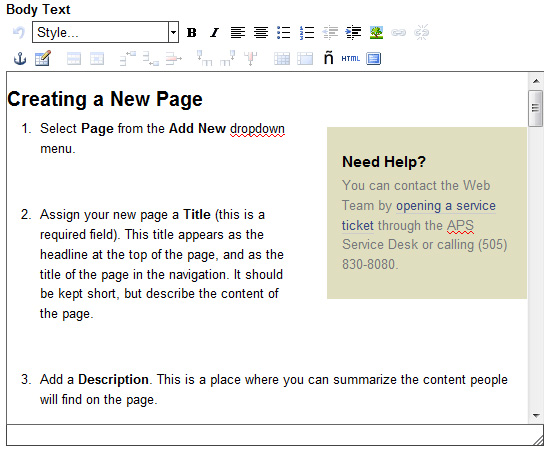Click the editor resize handle corner

tap(538, 440)
